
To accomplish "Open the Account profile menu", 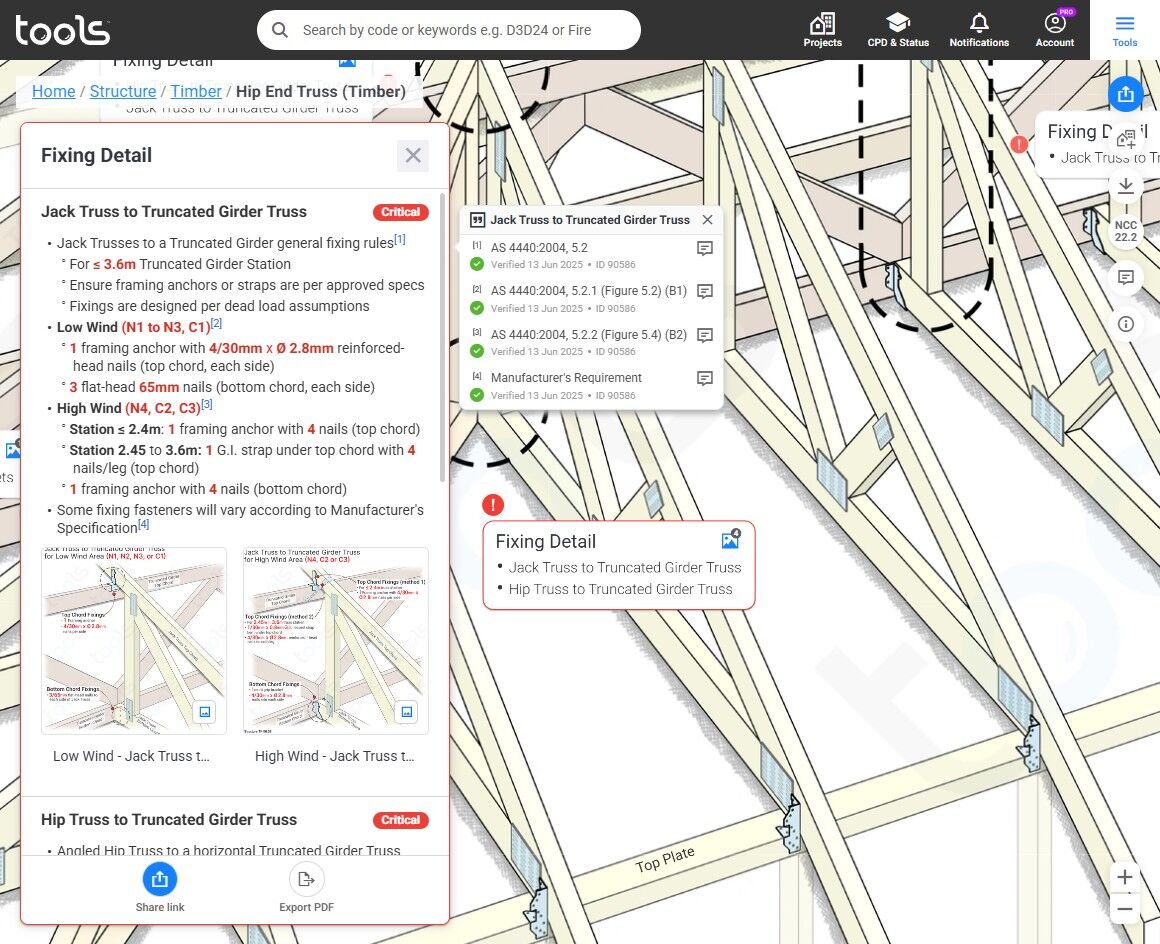I will [1054, 29].
